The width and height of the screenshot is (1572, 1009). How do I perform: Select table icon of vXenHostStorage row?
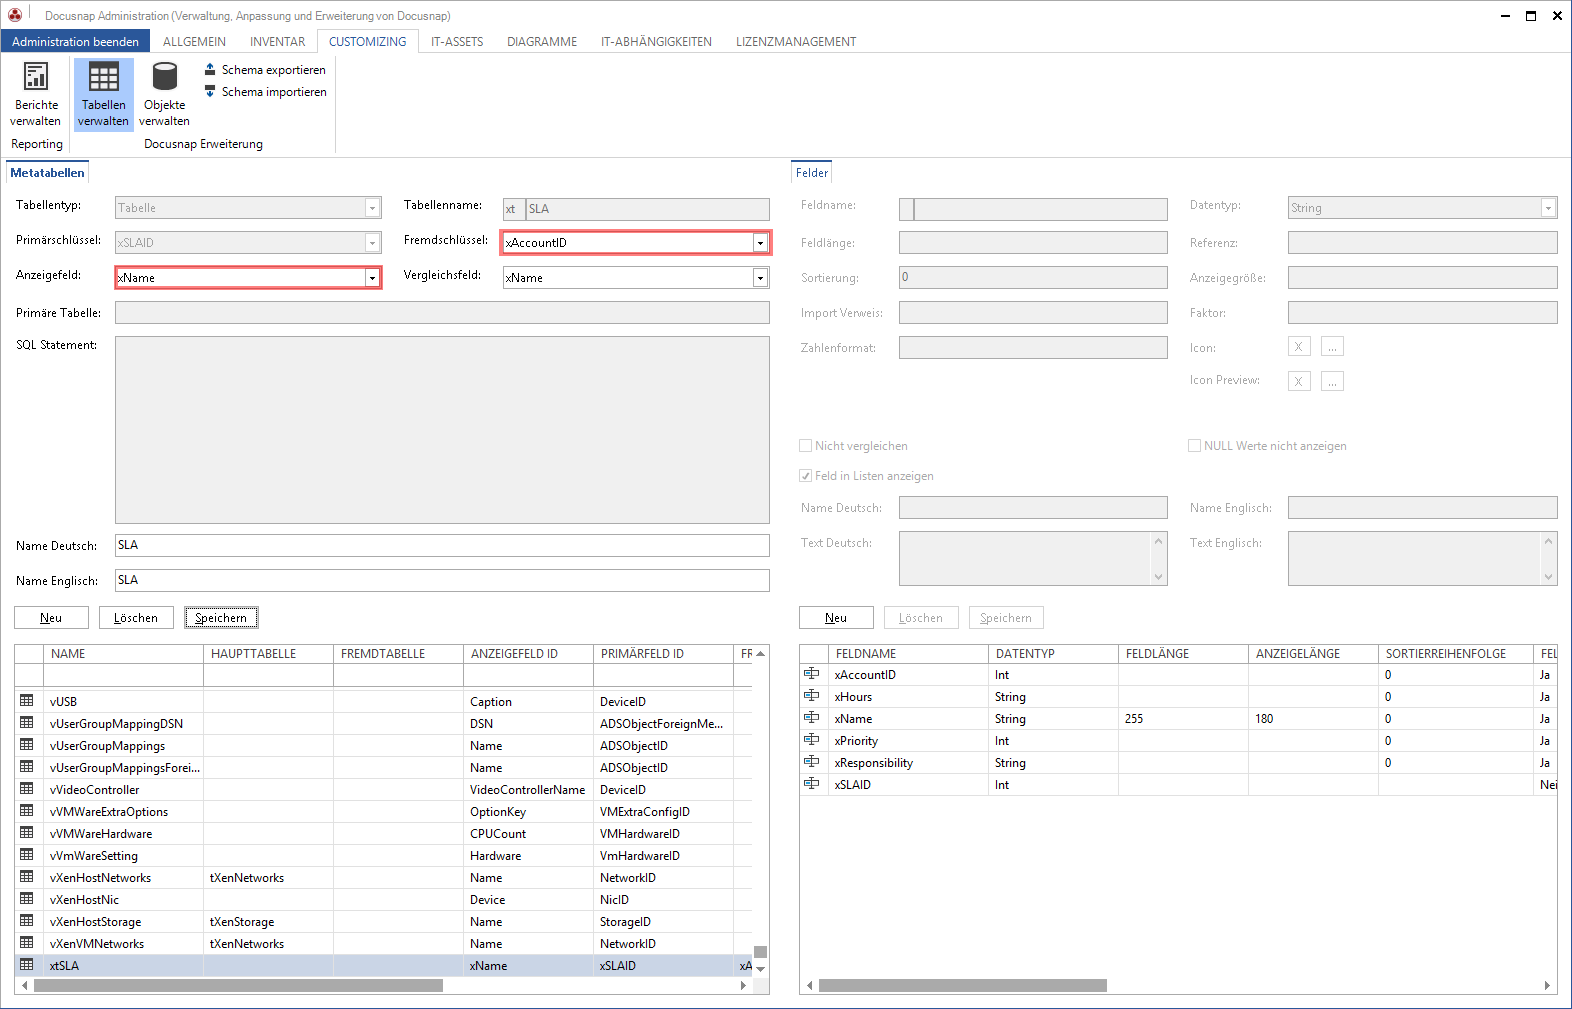point(27,921)
